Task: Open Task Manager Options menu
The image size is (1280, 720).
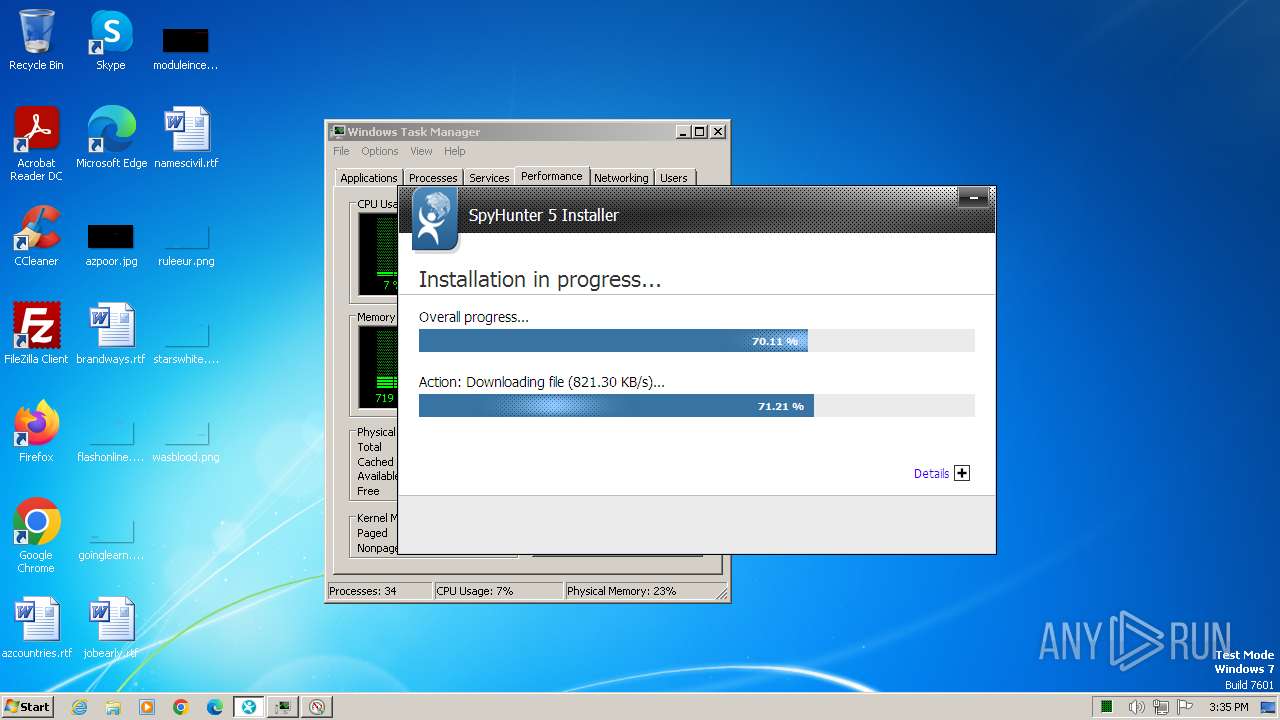Action: pos(380,151)
